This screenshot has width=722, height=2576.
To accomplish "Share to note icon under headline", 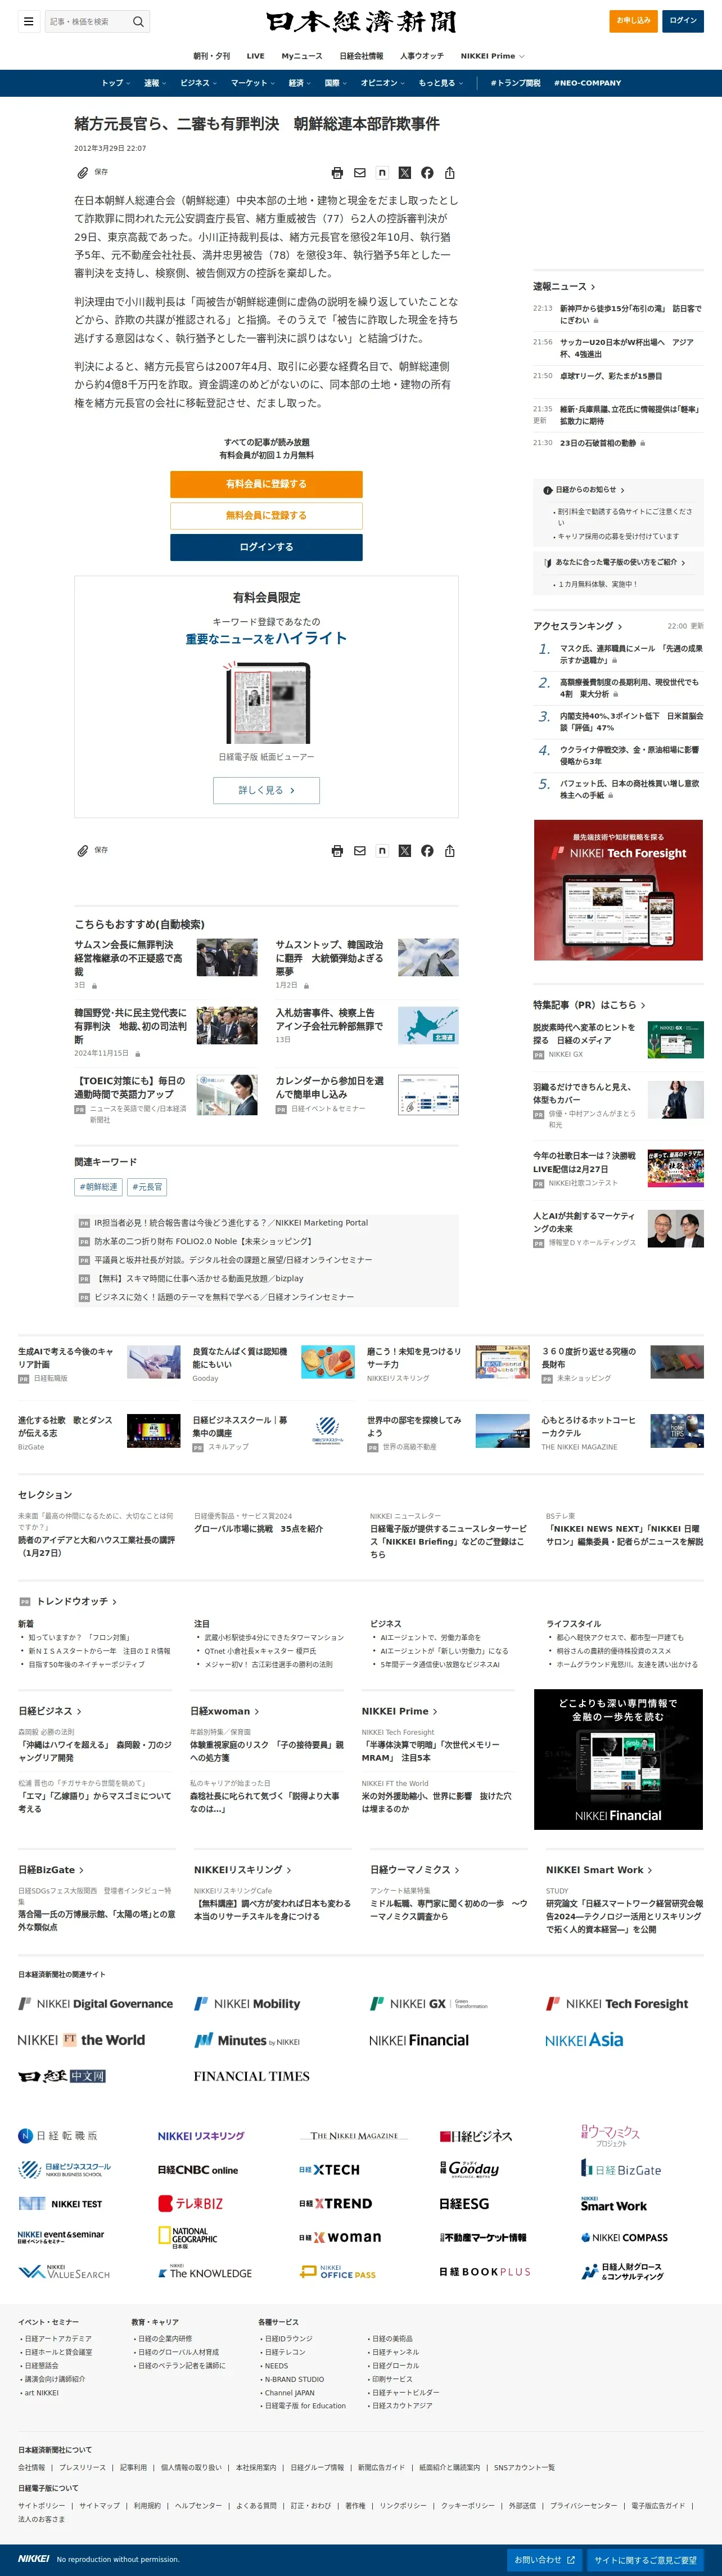I will [382, 173].
